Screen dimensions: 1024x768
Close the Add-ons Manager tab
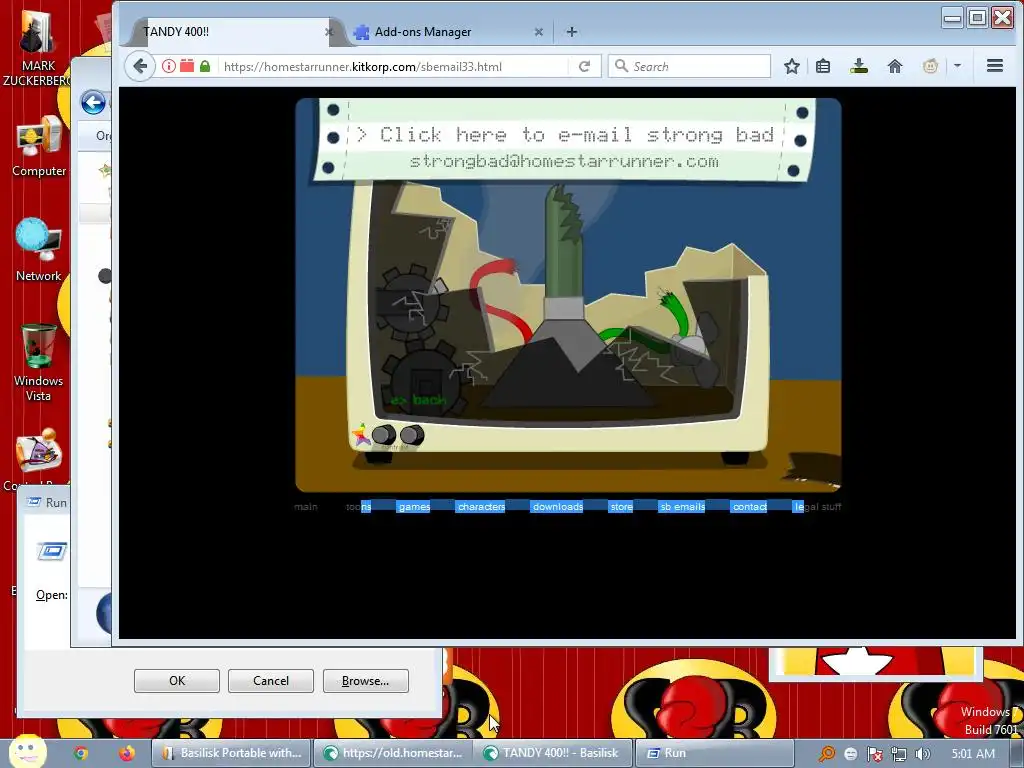tap(539, 31)
